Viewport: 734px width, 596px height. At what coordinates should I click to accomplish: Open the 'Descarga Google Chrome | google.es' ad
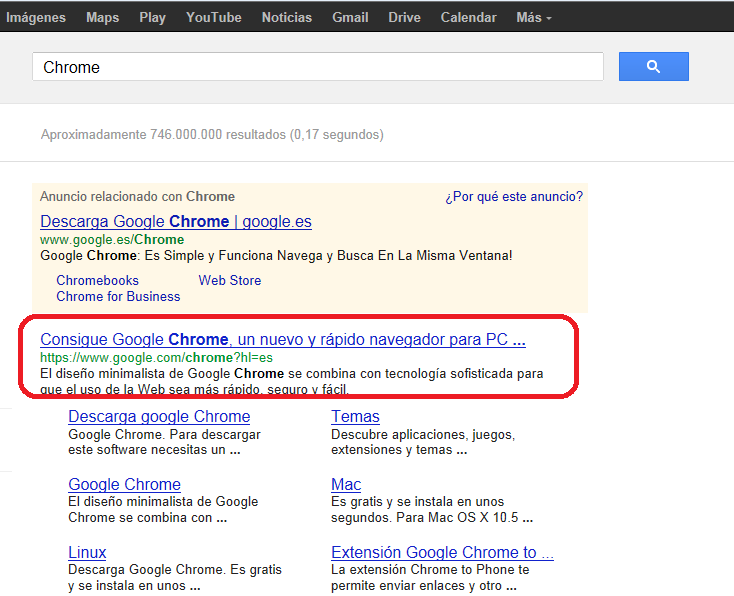tap(176, 221)
